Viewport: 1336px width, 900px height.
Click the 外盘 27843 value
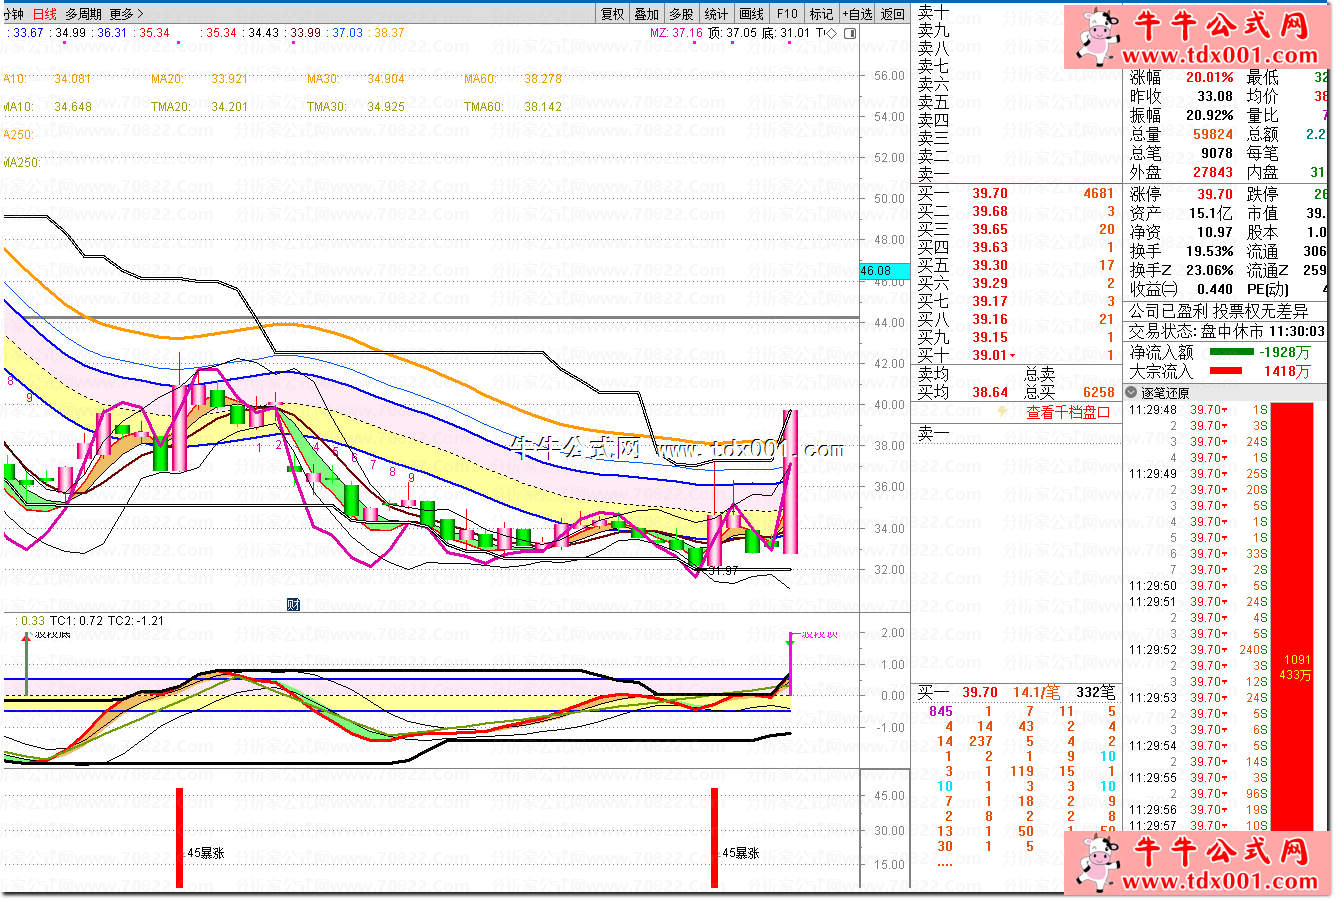(1213, 173)
